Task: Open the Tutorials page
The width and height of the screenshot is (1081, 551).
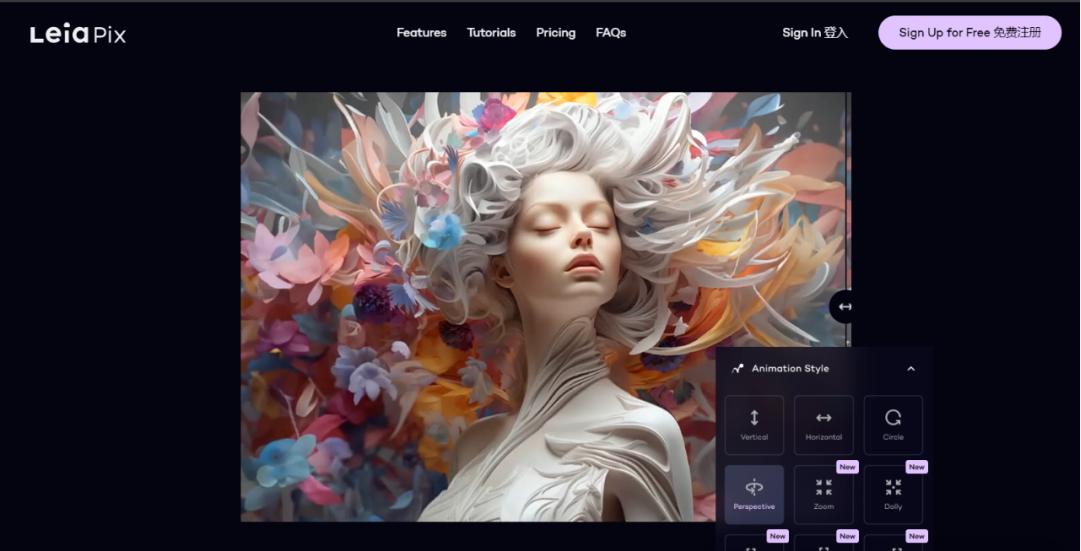Action: pyautogui.click(x=491, y=33)
